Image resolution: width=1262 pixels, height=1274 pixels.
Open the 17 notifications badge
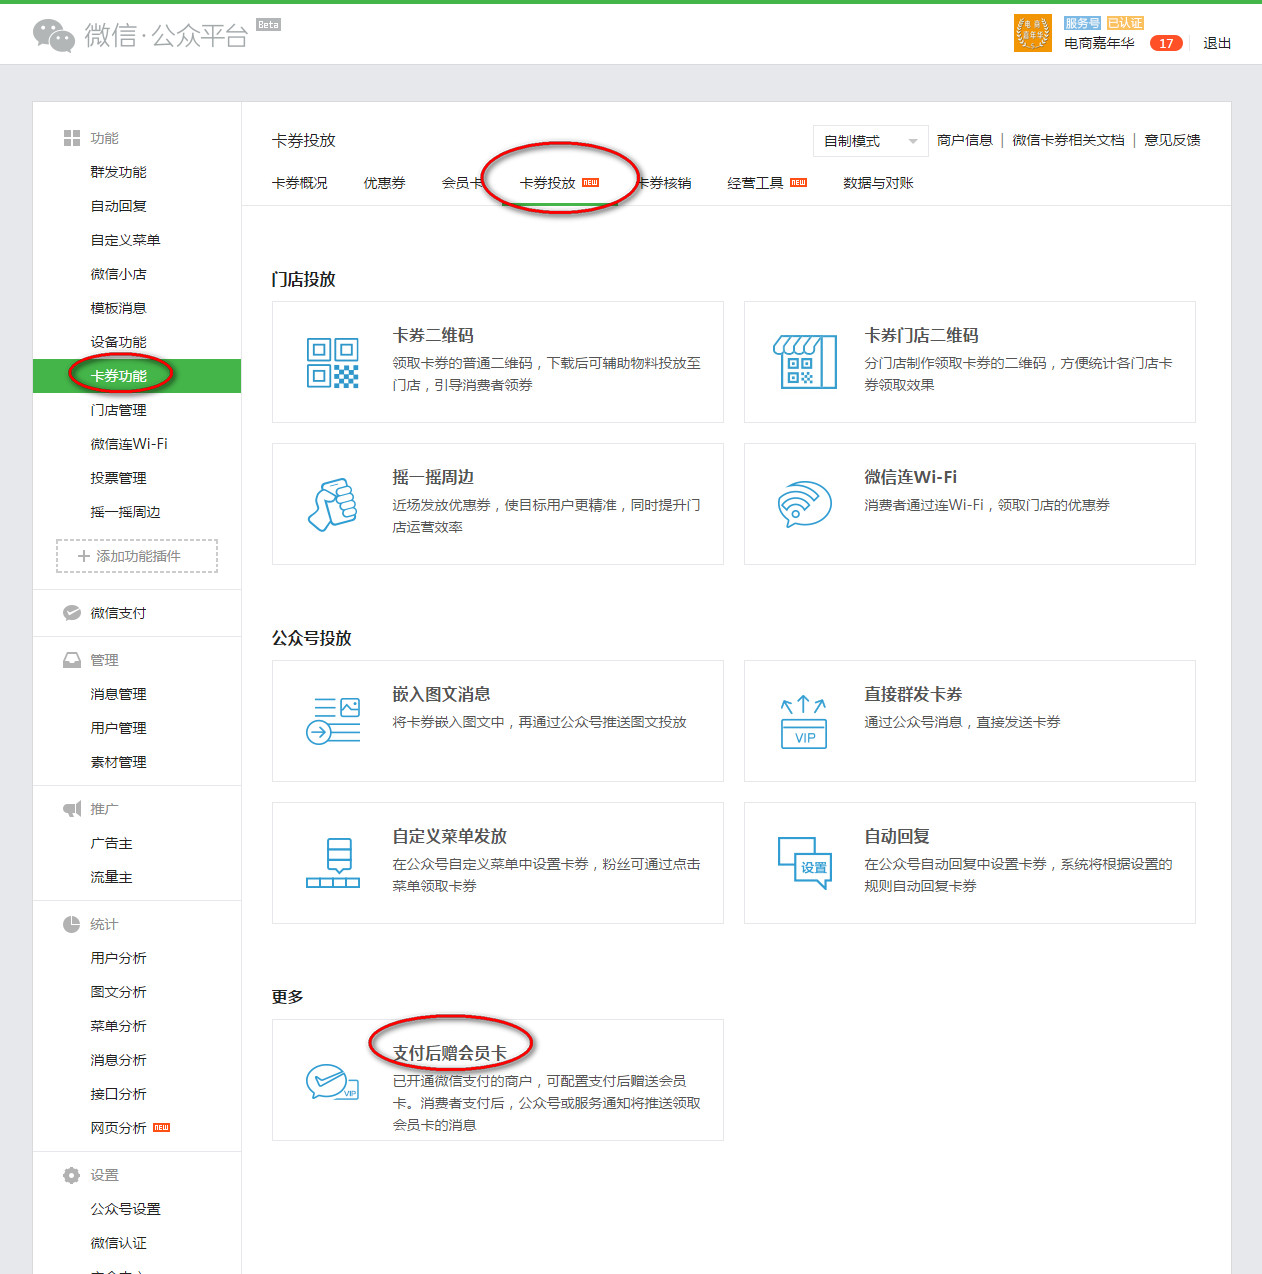point(1166,43)
